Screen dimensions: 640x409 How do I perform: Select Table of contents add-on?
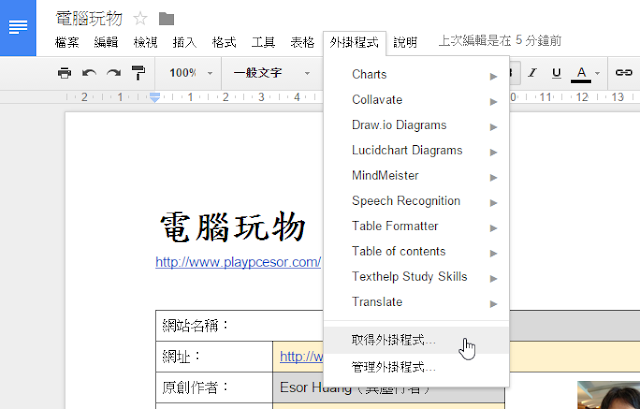pos(416,251)
